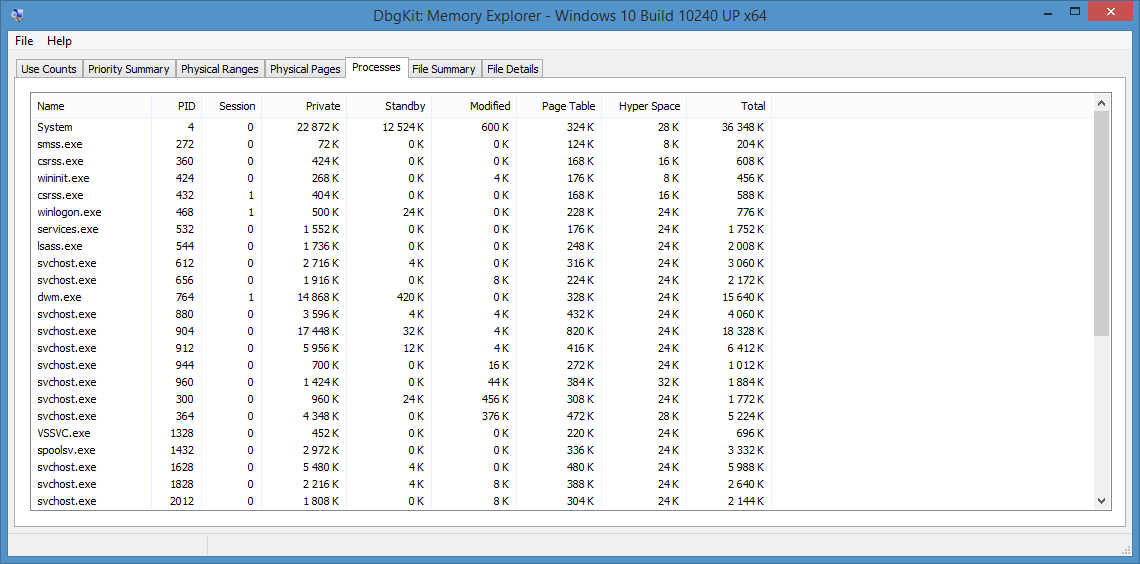
Task: Select the dwm.exe row
Action: (401, 297)
